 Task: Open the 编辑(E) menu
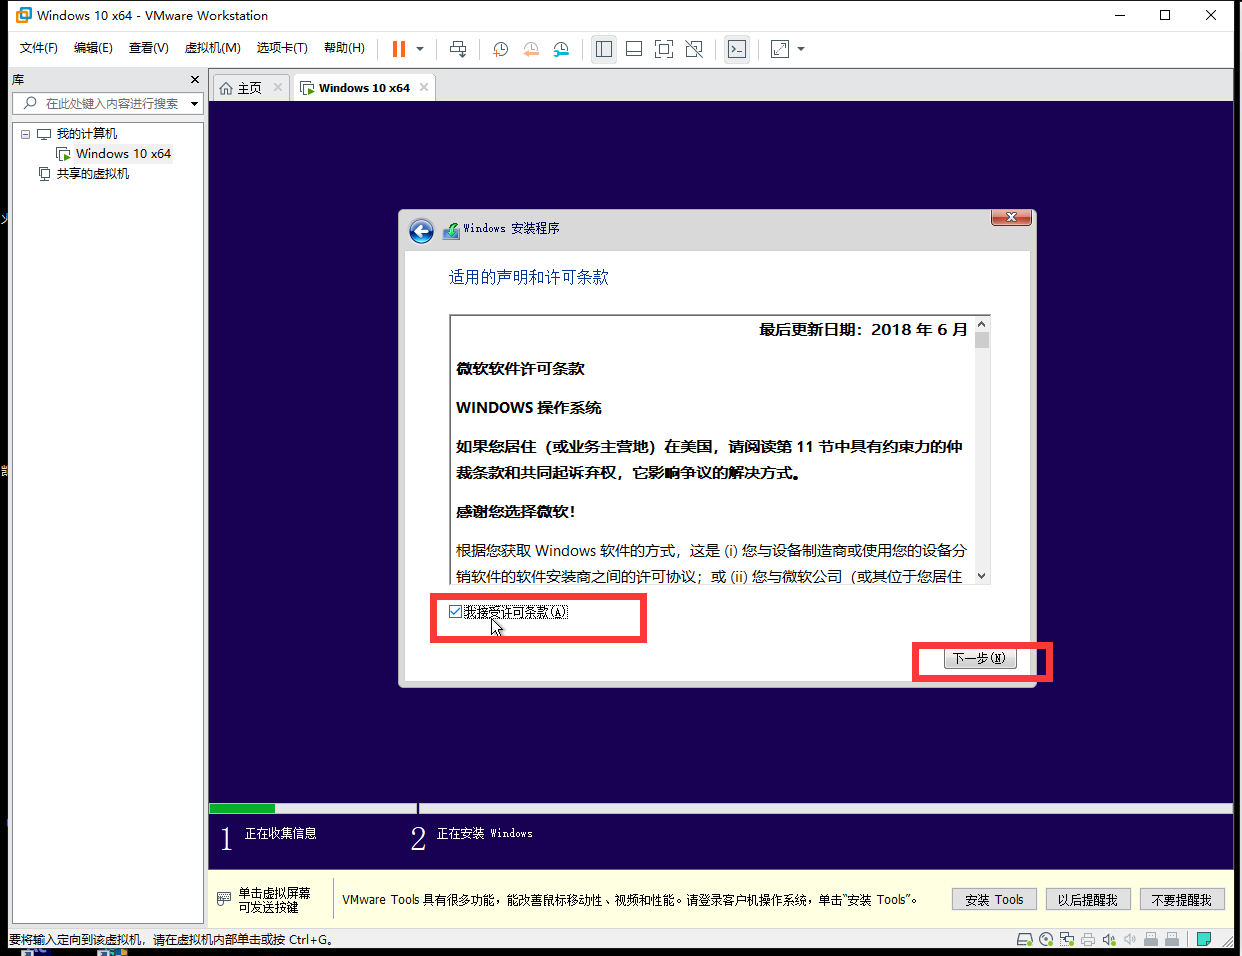tap(93, 48)
